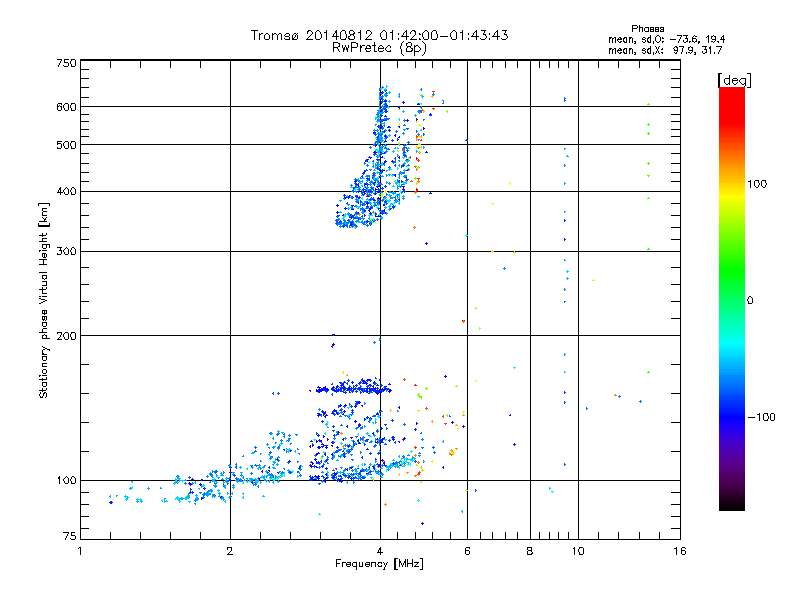Click the 'mean, sd,O: -73.6, 19.4' statistic
This screenshot has width=800, height=600.
pyautogui.click(x=666, y=39)
